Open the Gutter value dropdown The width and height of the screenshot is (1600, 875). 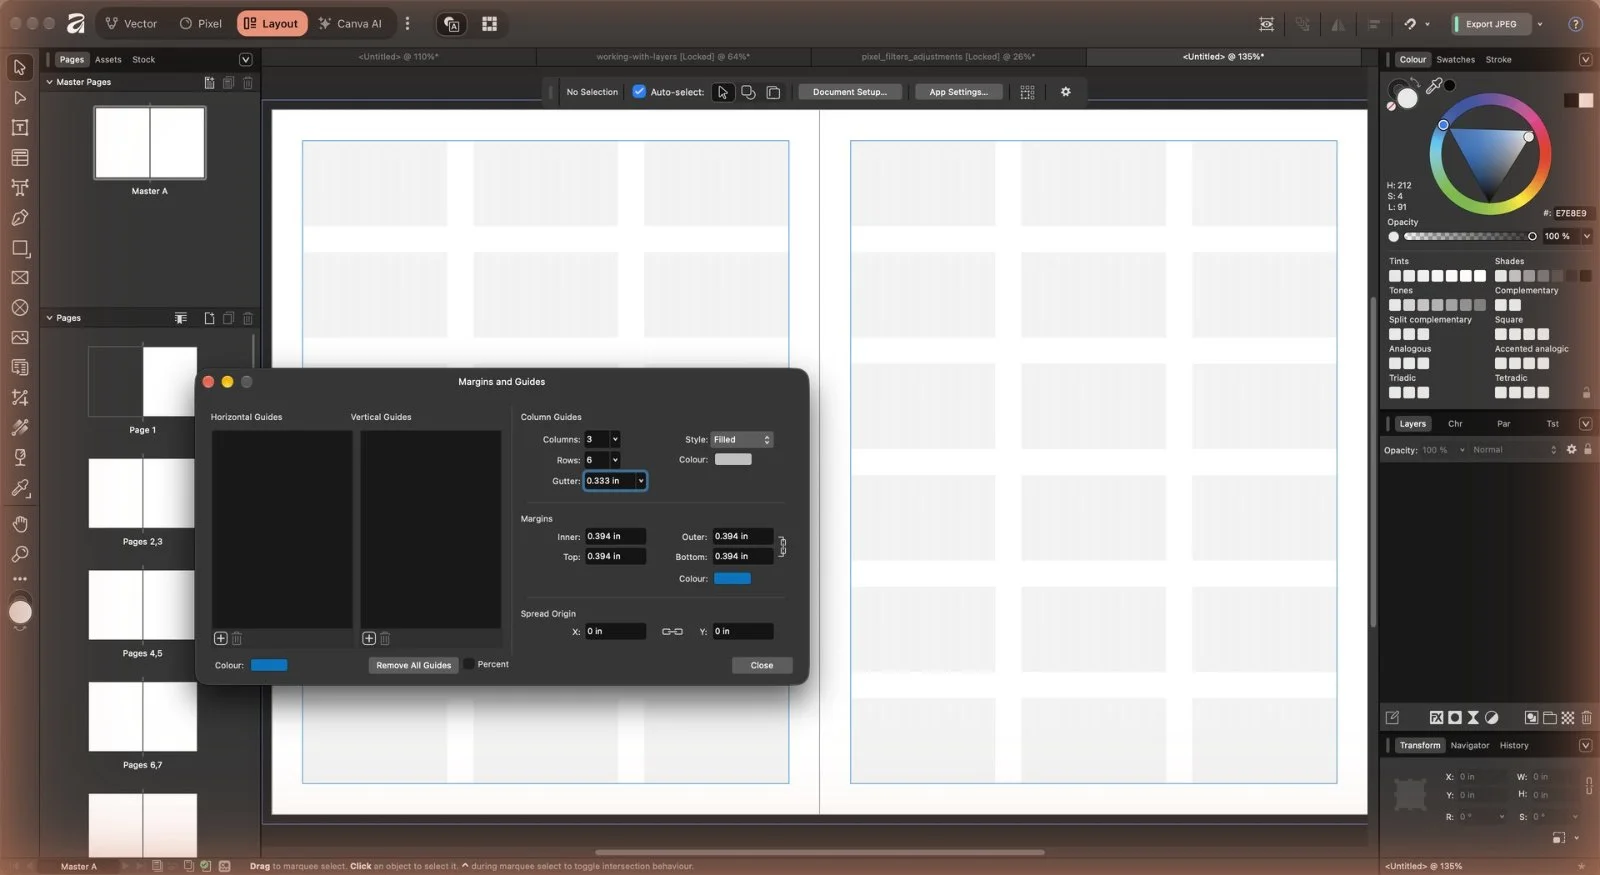coord(641,481)
